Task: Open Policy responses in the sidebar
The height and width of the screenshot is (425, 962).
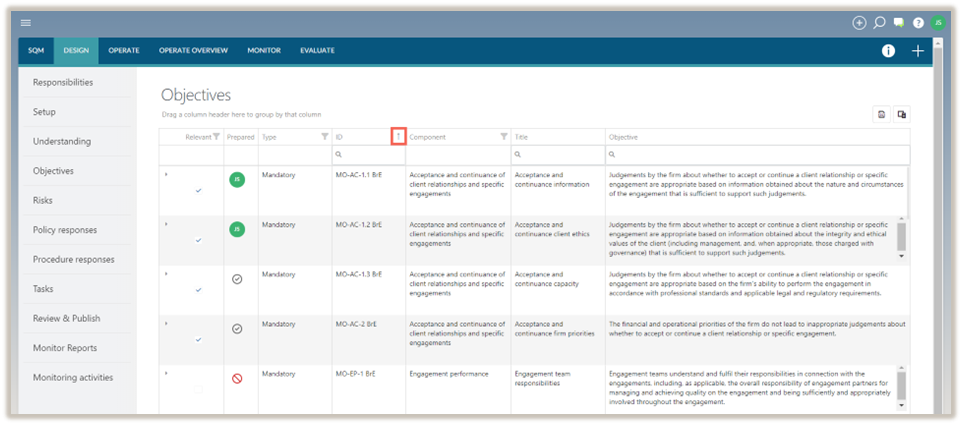Action: (x=65, y=230)
